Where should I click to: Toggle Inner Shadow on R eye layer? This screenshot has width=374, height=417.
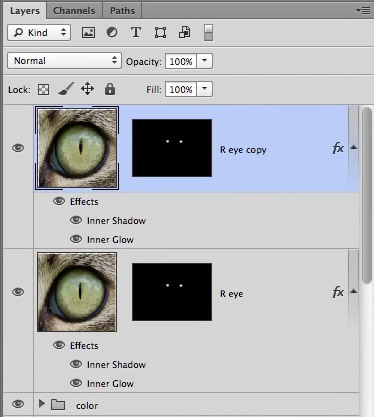click(x=76, y=364)
